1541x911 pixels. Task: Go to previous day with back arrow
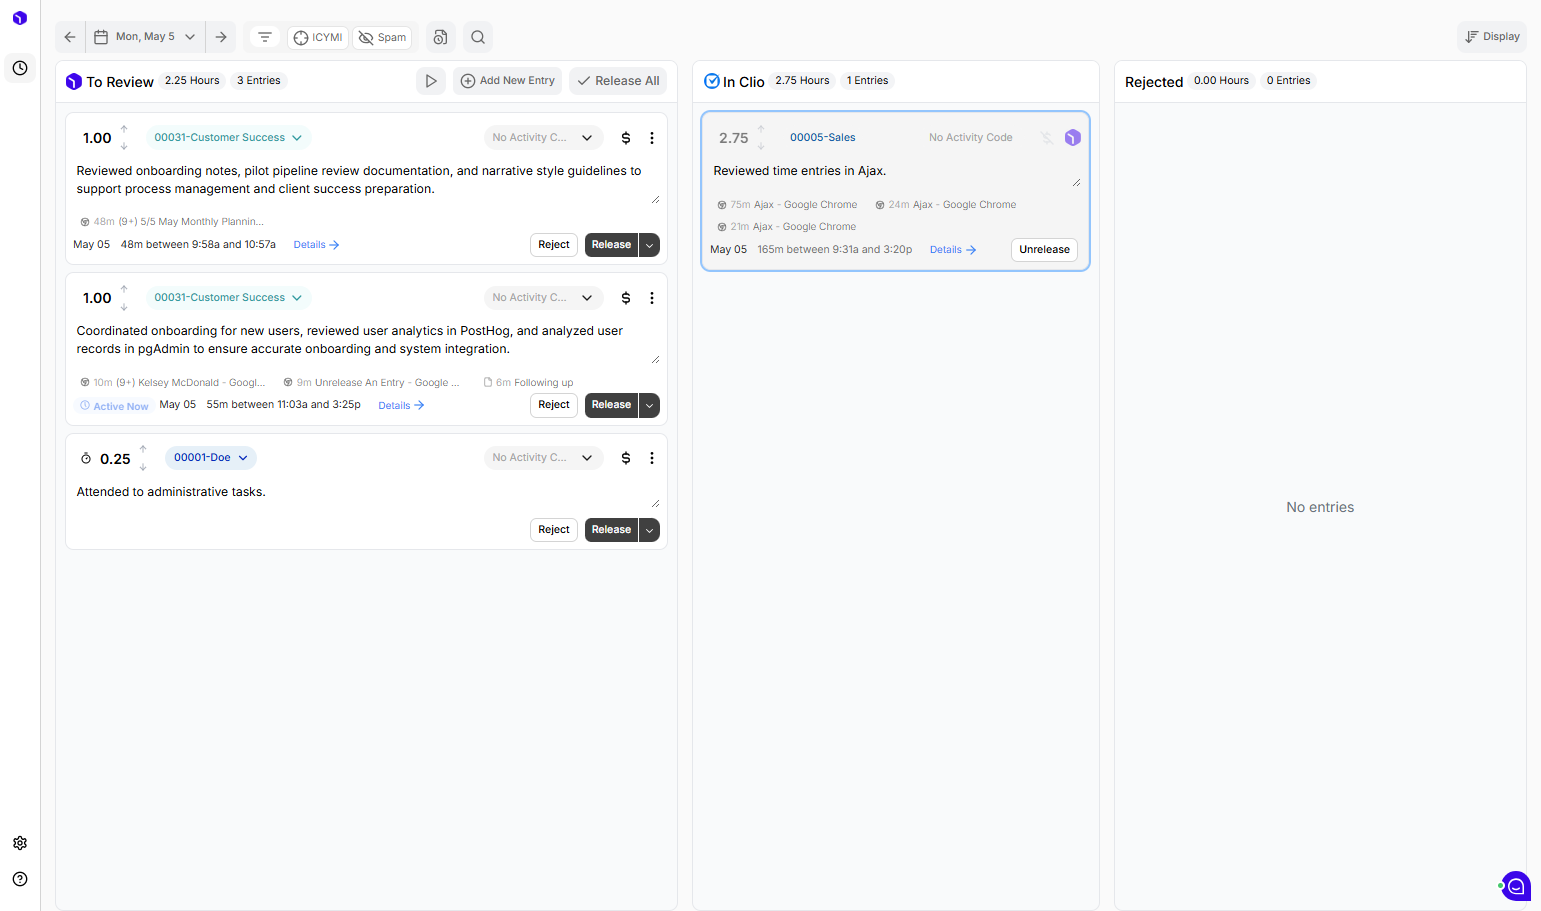(x=70, y=37)
